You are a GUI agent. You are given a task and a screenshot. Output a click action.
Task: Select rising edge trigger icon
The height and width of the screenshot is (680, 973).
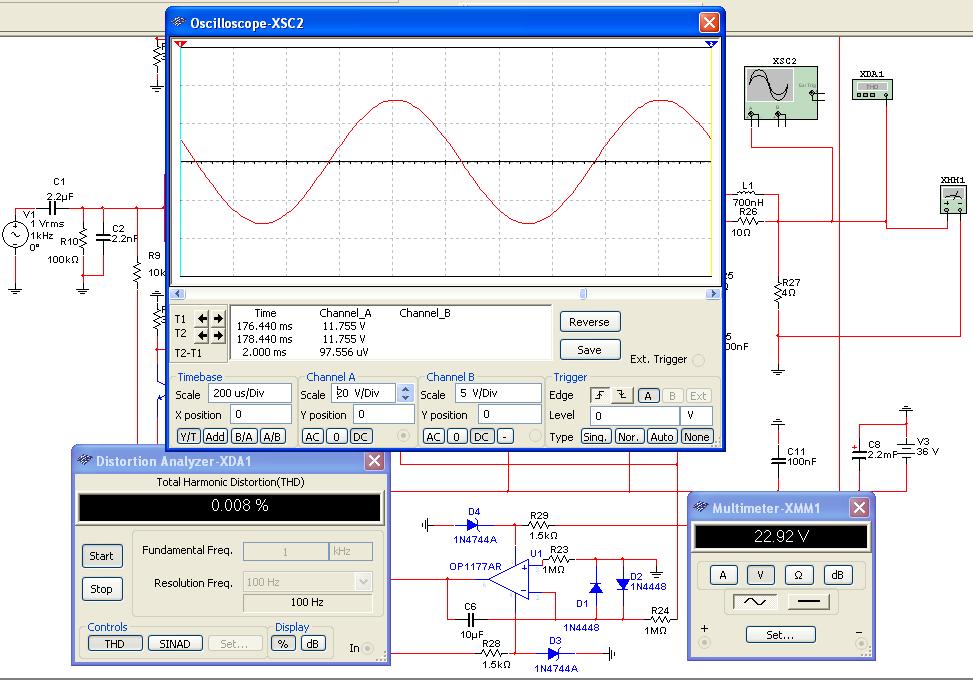(599, 395)
